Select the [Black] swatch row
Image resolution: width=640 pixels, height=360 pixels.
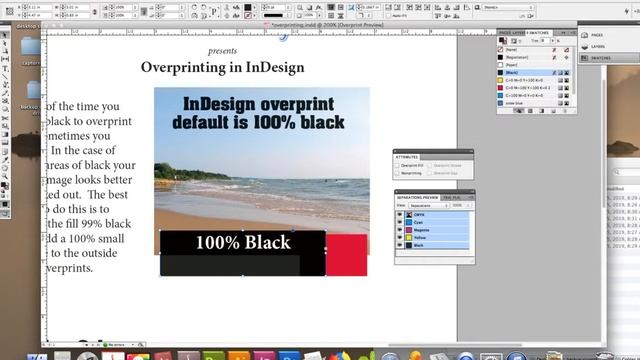click(x=533, y=73)
